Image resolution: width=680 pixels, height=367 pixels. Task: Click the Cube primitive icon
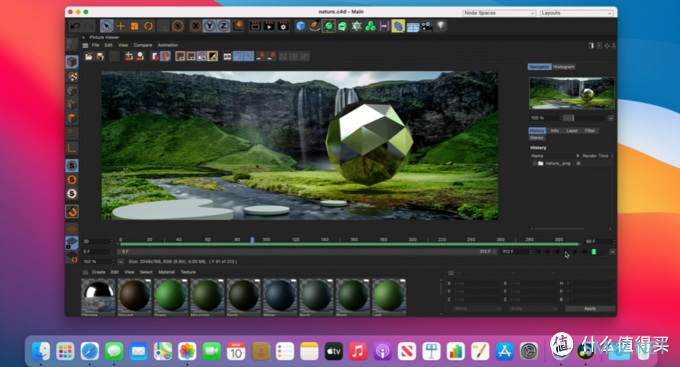(301, 26)
